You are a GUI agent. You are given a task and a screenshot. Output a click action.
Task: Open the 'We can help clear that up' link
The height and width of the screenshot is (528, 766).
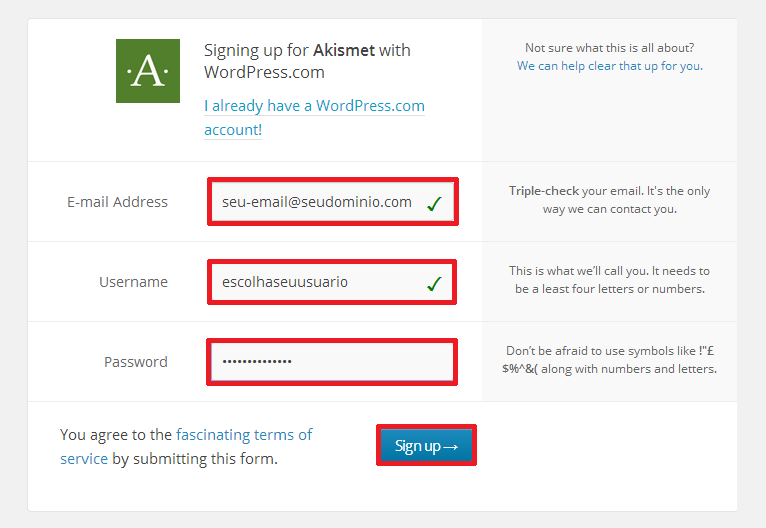(x=610, y=66)
